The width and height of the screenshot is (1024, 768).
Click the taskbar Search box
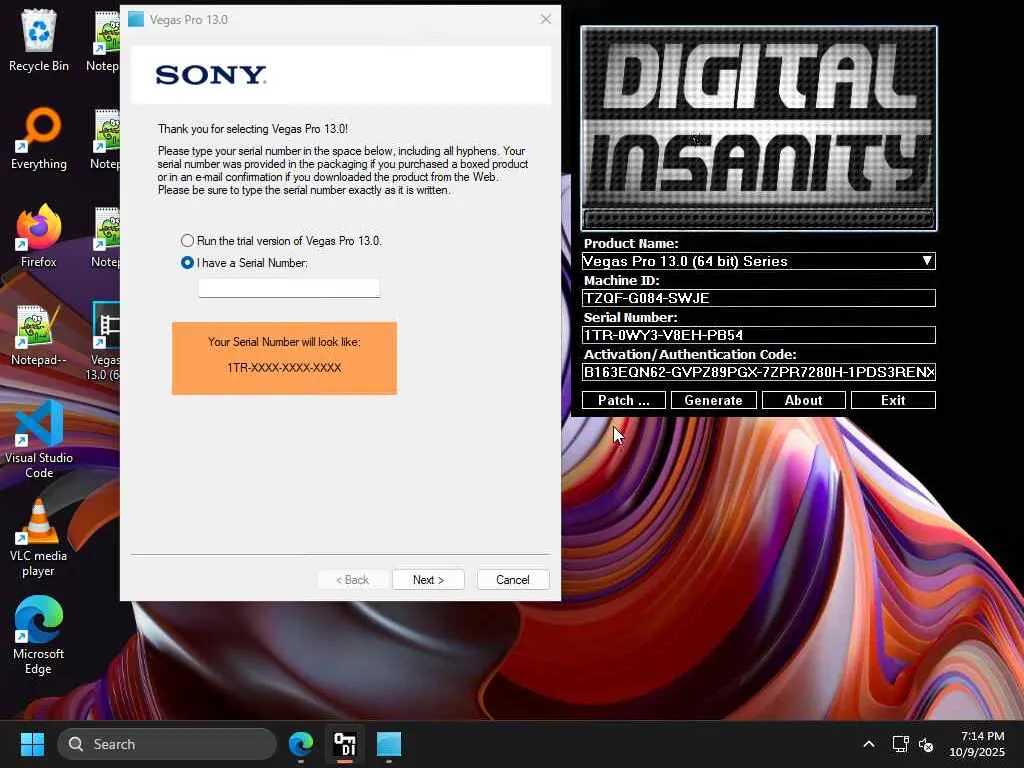click(x=167, y=744)
